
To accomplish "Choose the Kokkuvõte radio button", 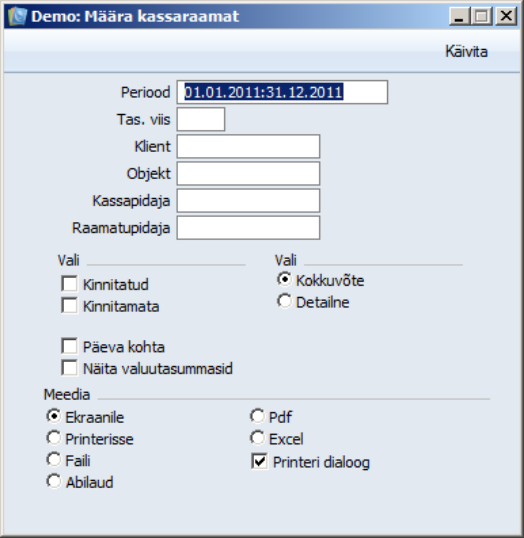I will click(x=284, y=279).
